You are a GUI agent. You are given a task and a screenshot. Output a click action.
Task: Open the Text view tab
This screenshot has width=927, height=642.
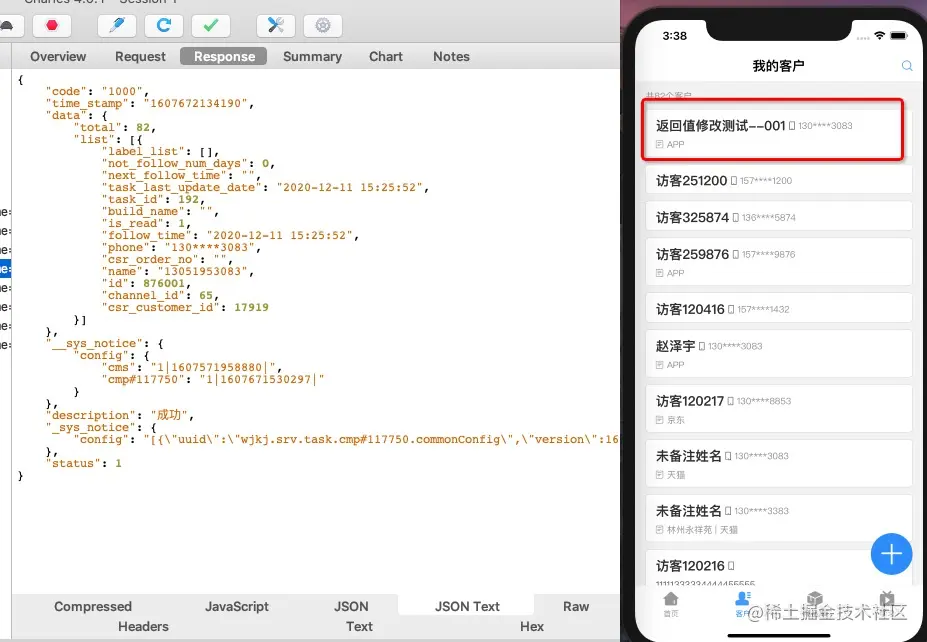(359, 627)
